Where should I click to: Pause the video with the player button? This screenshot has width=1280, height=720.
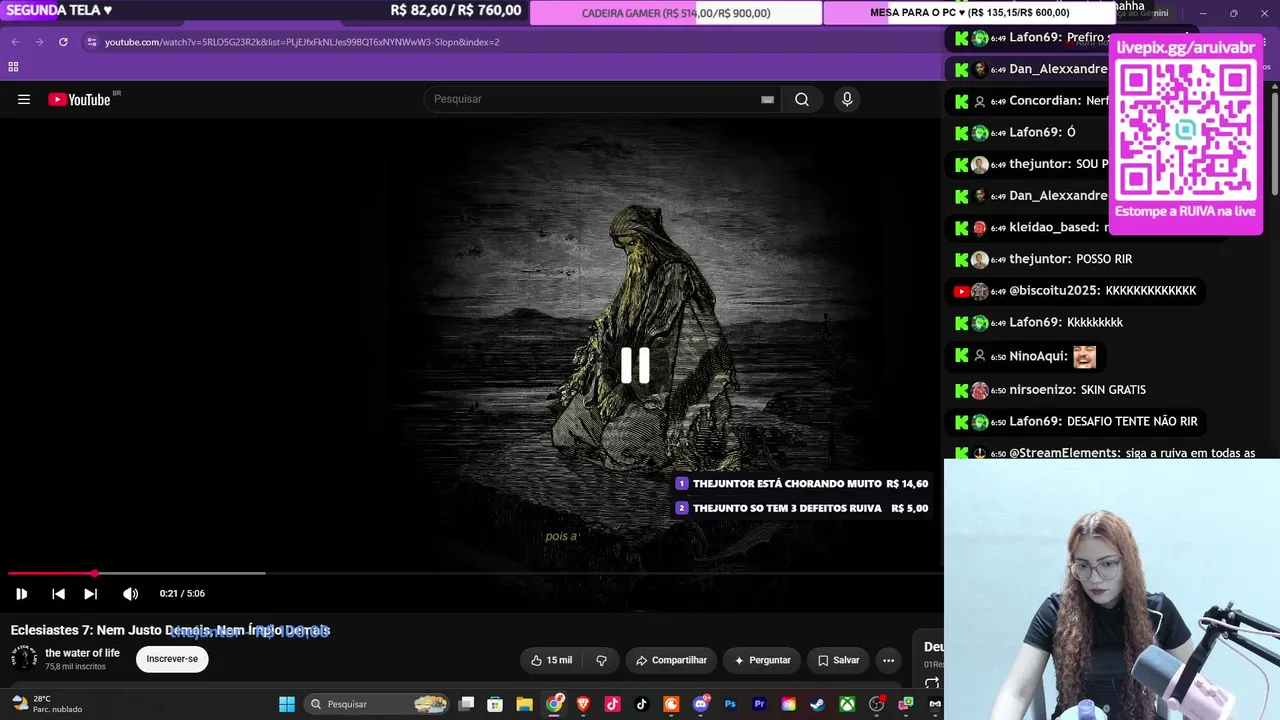tap(21, 594)
